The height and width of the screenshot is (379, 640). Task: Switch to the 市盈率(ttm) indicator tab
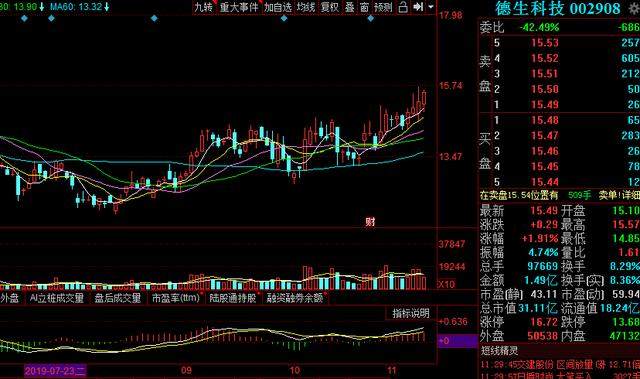[176, 298]
